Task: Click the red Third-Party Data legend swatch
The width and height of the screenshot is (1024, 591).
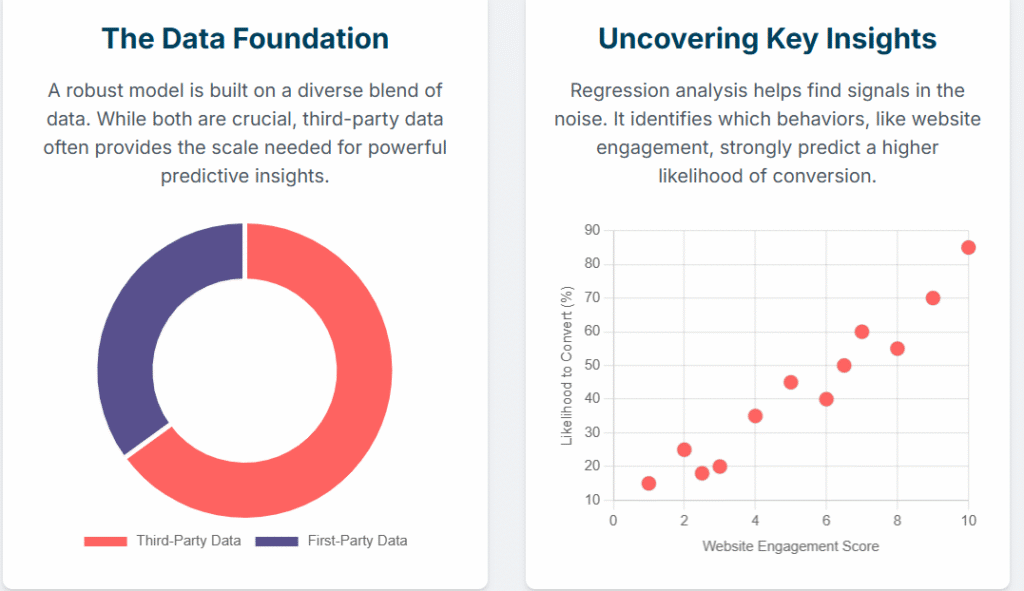Action: pyautogui.click(x=106, y=541)
